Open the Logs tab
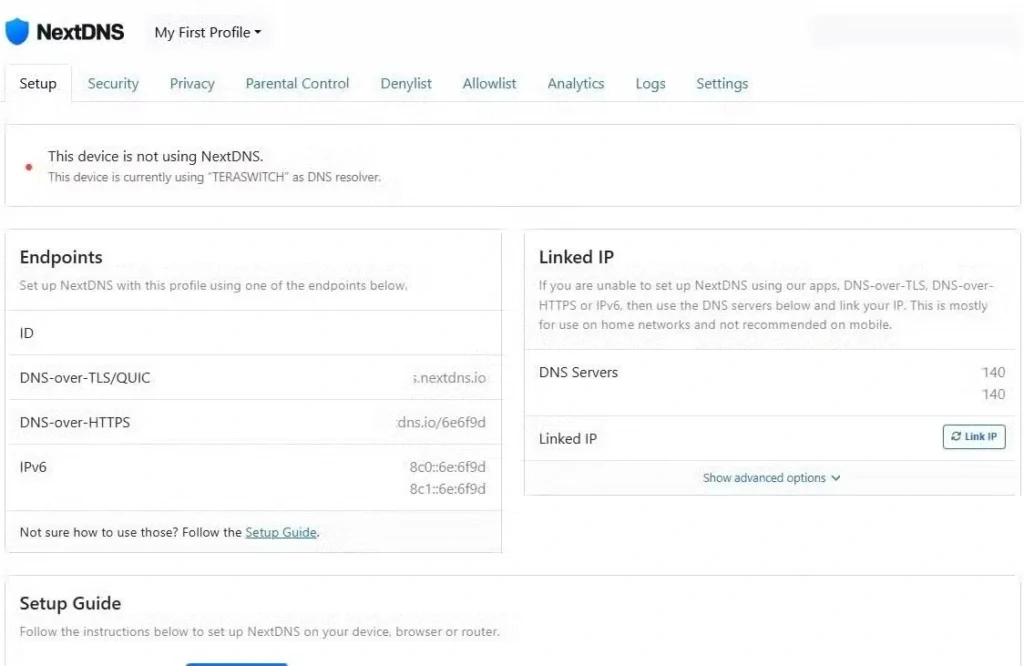 click(650, 84)
